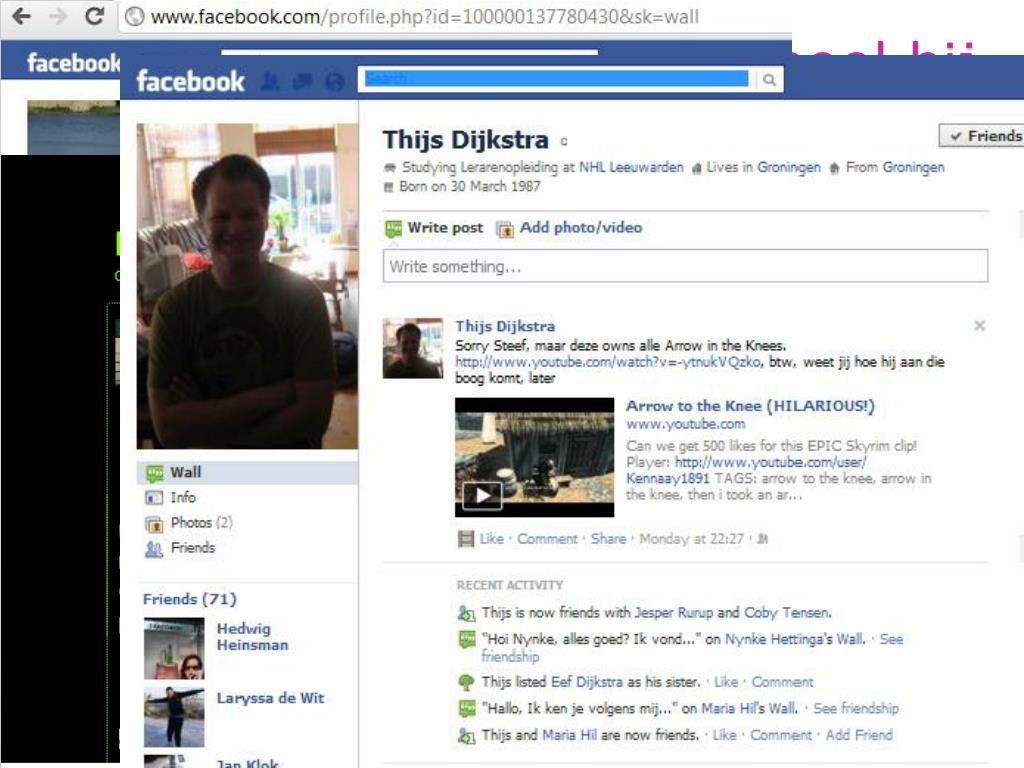1024x768 pixels.
Task: Click Hedwig Heinsman's thumbnail photo
Action: coord(174,648)
